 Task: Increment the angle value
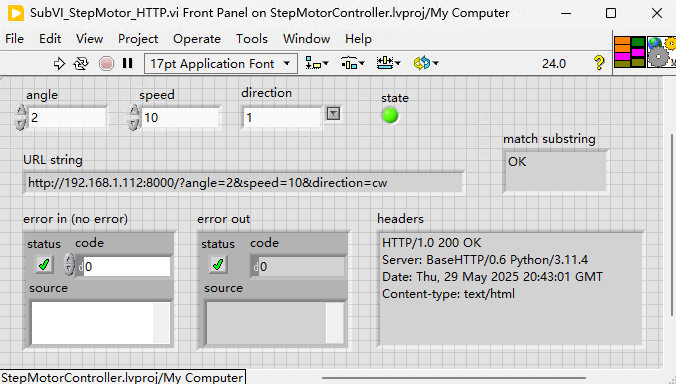[20, 111]
